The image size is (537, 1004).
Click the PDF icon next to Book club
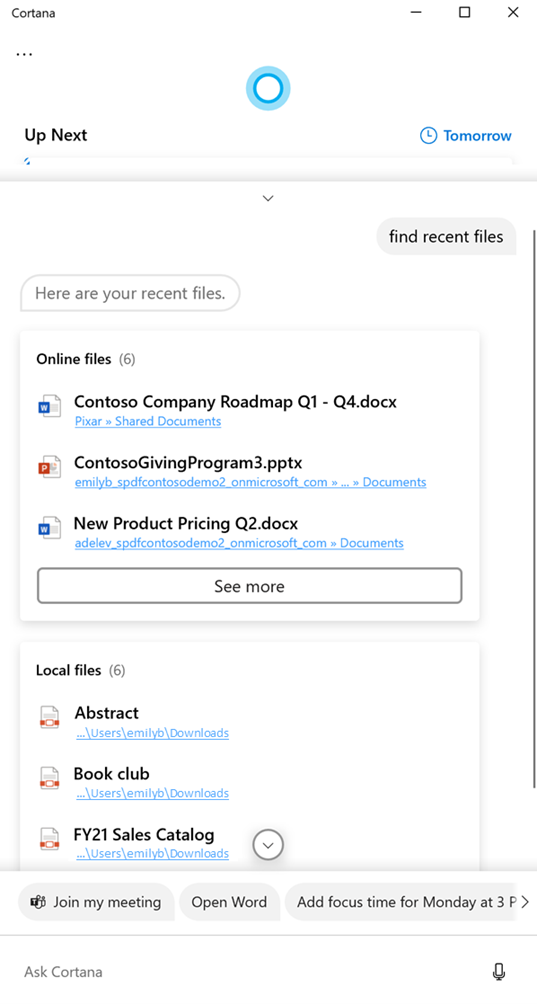pos(49,778)
